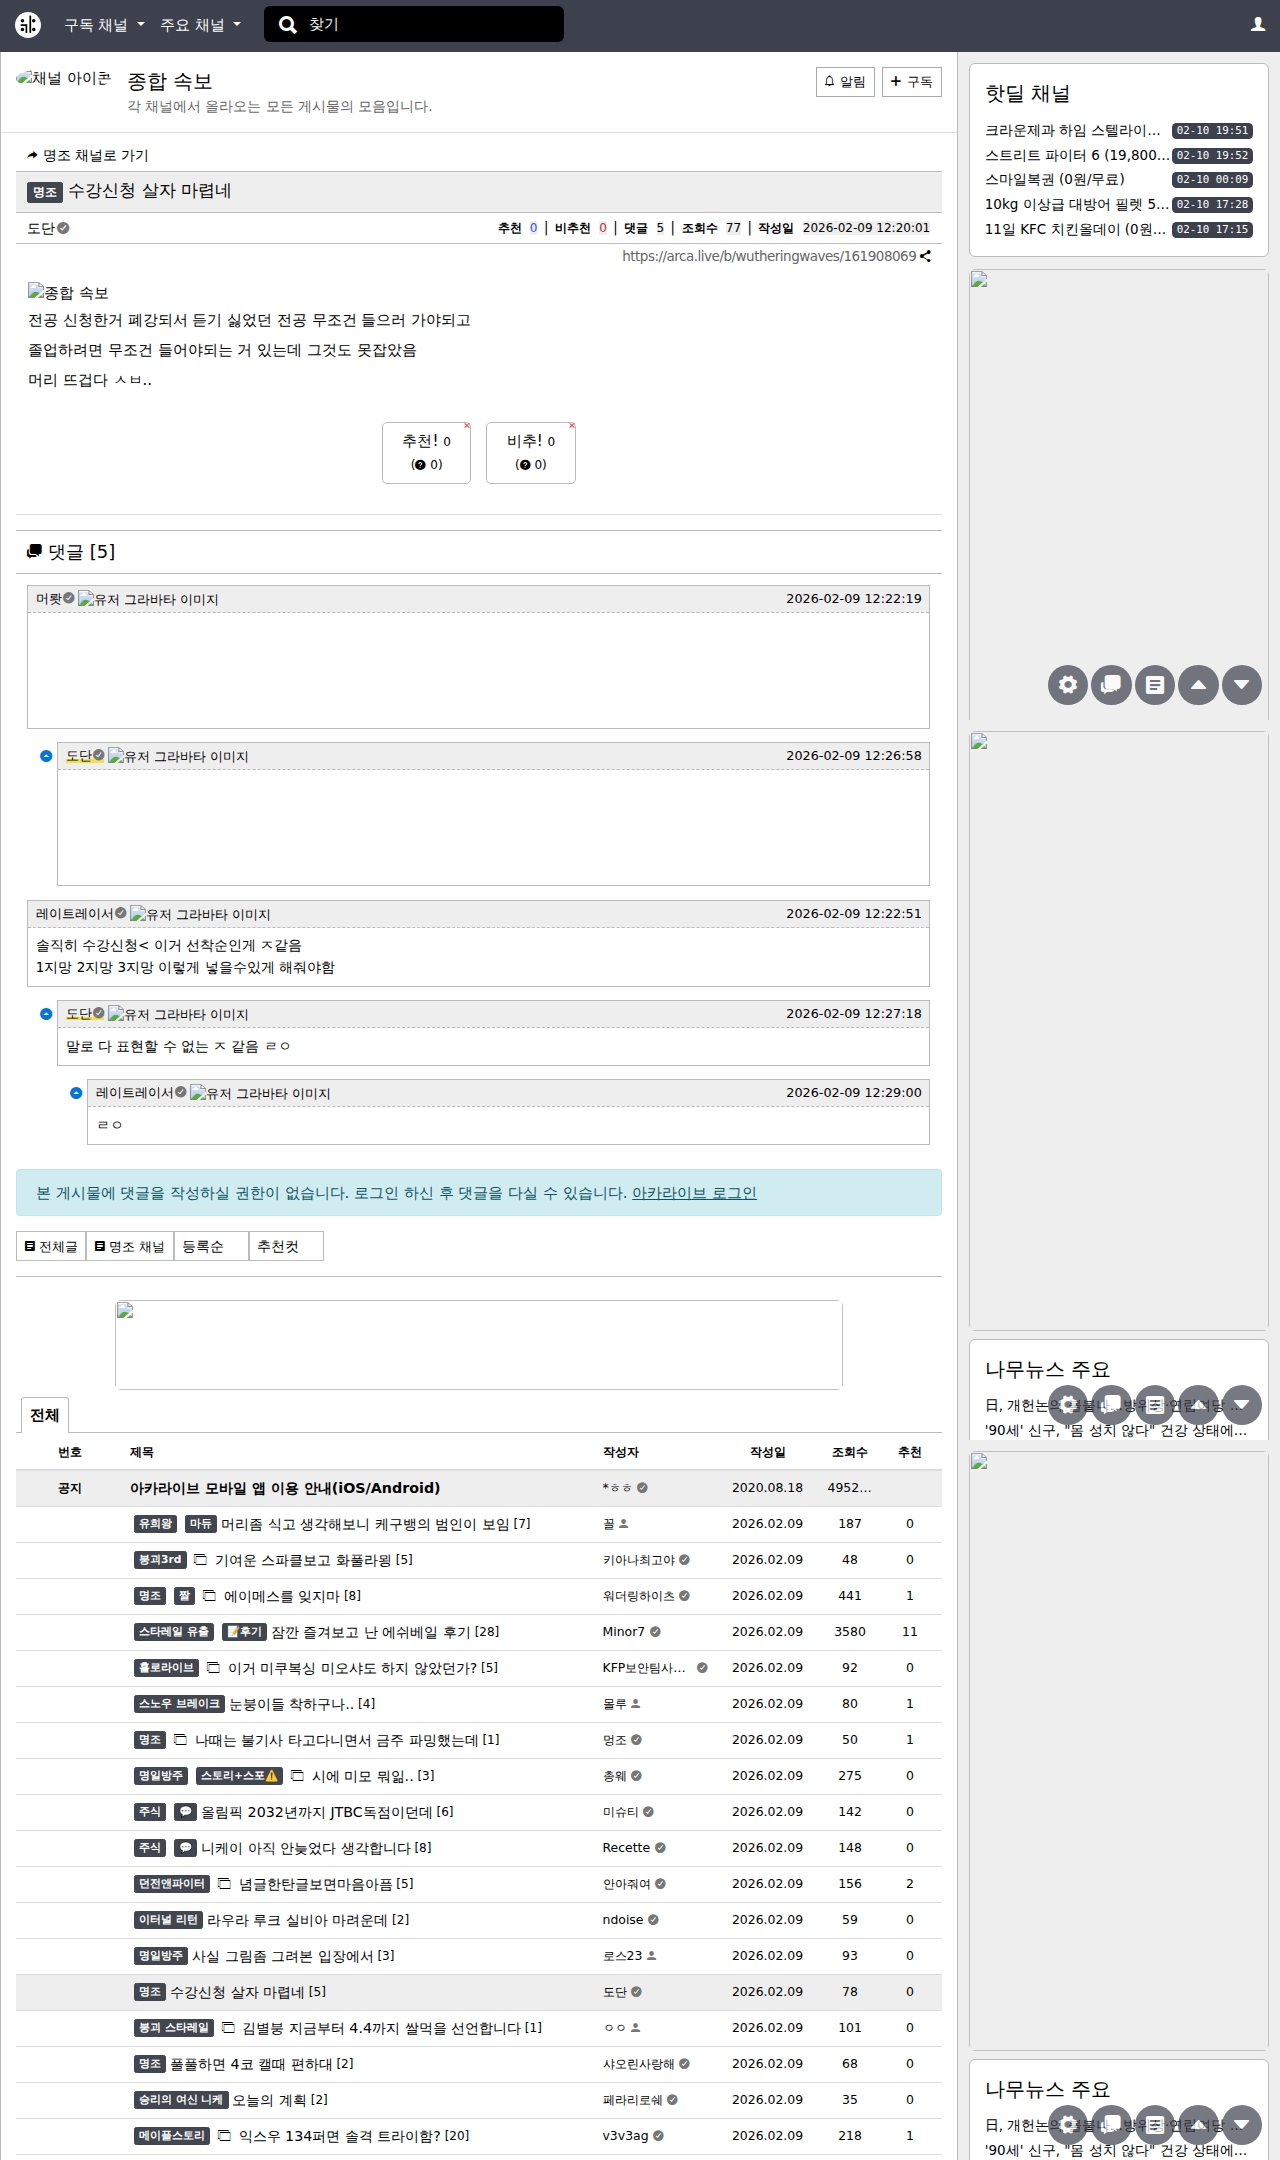
Task: Click reply marker beside 도단 12:26:58 comment
Action: 46,756
